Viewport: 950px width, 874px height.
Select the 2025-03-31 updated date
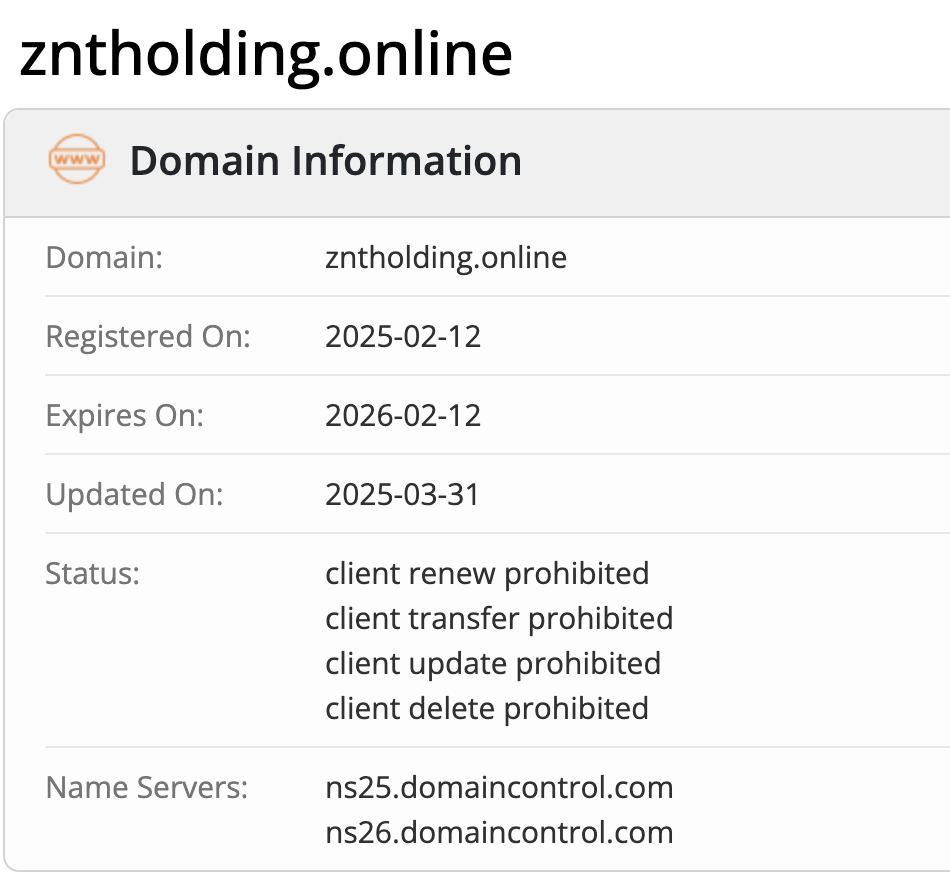[x=402, y=494]
